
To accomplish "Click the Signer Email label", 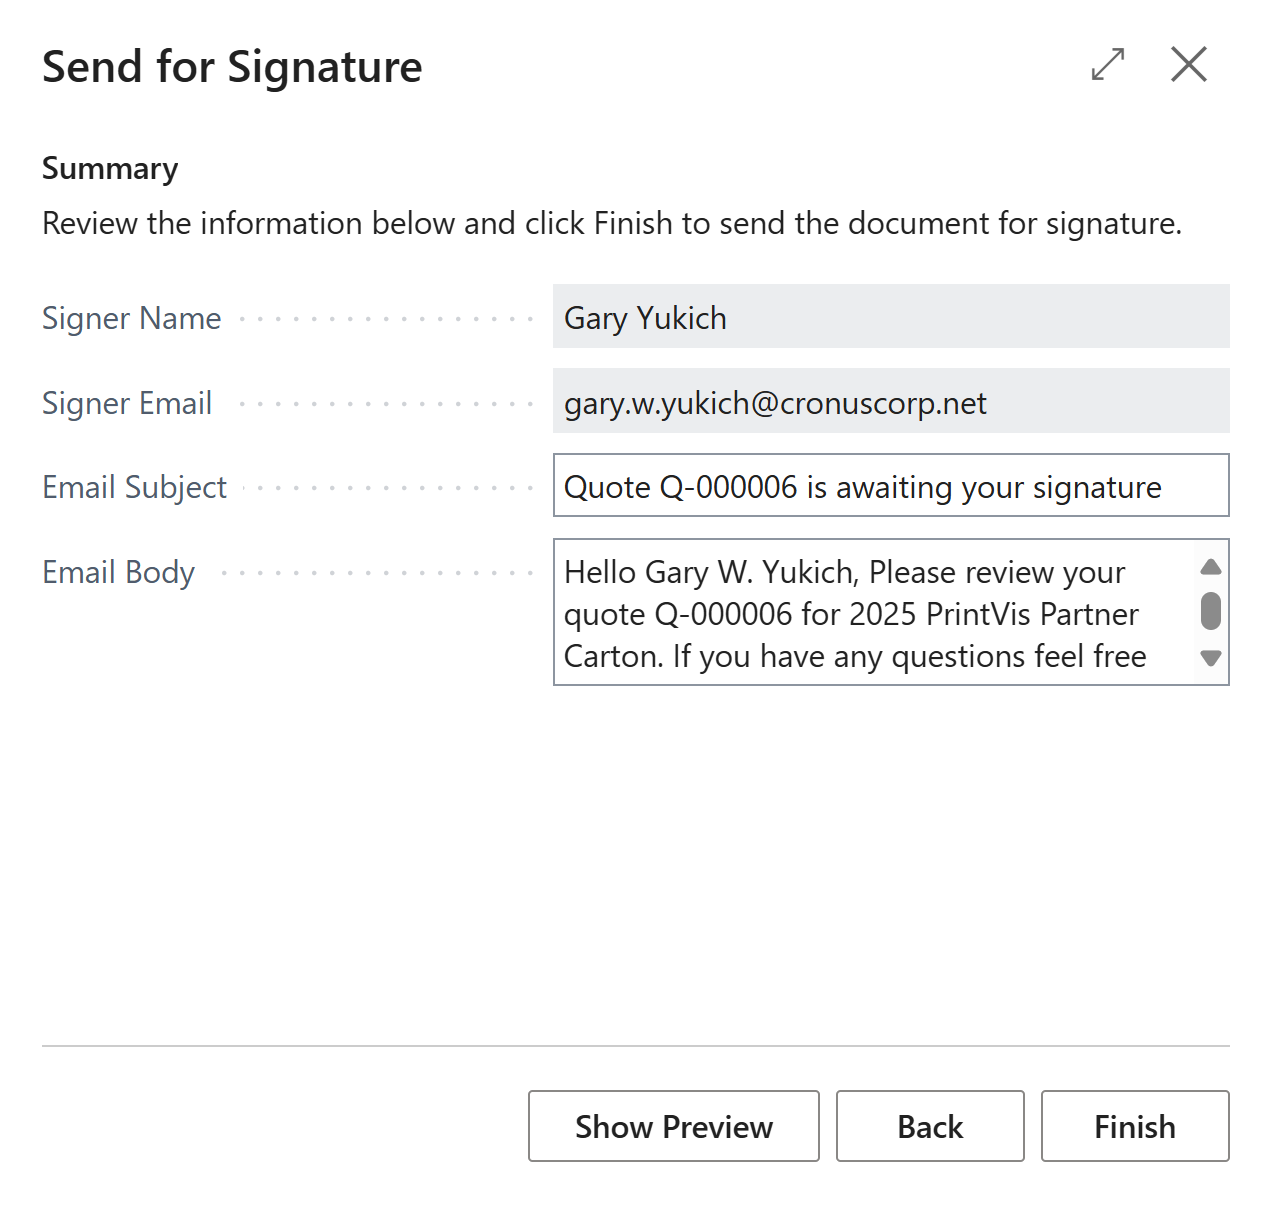I will pyautogui.click(x=127, y=403).
